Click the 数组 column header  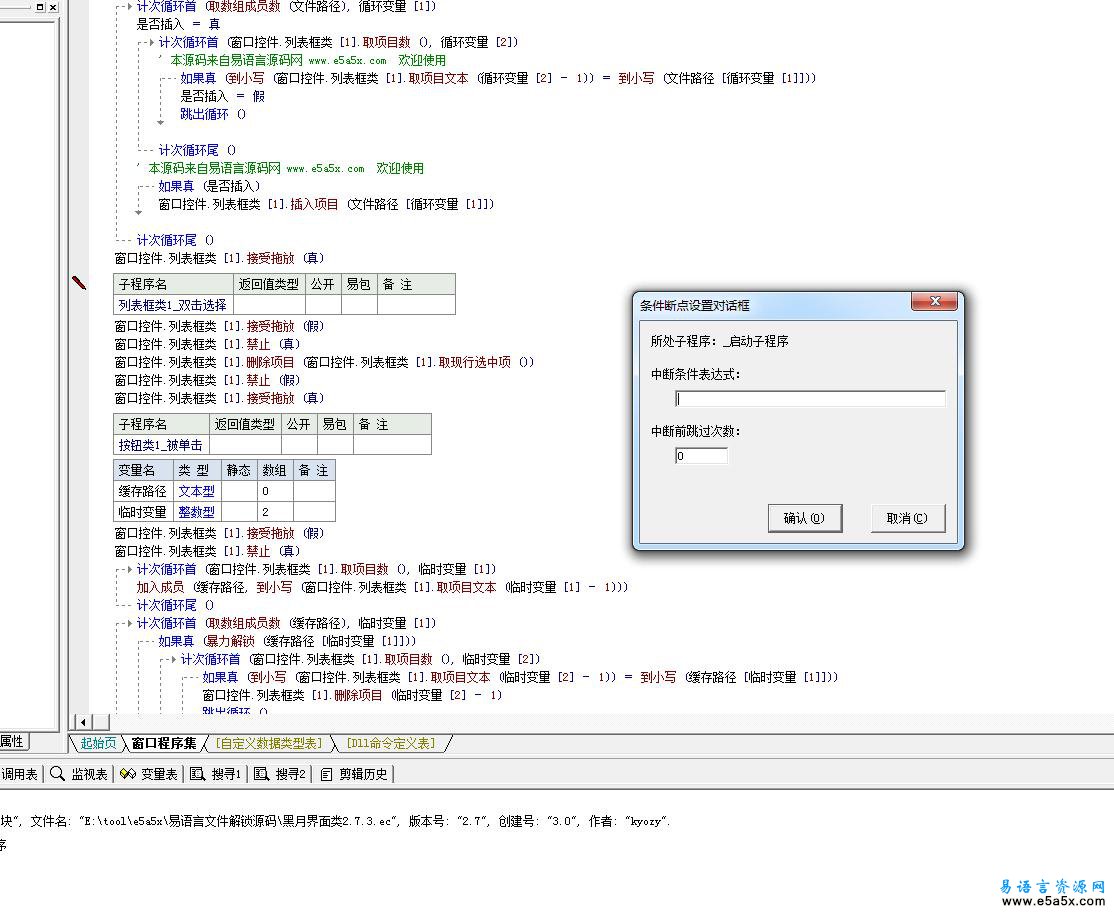pos(275,471)
